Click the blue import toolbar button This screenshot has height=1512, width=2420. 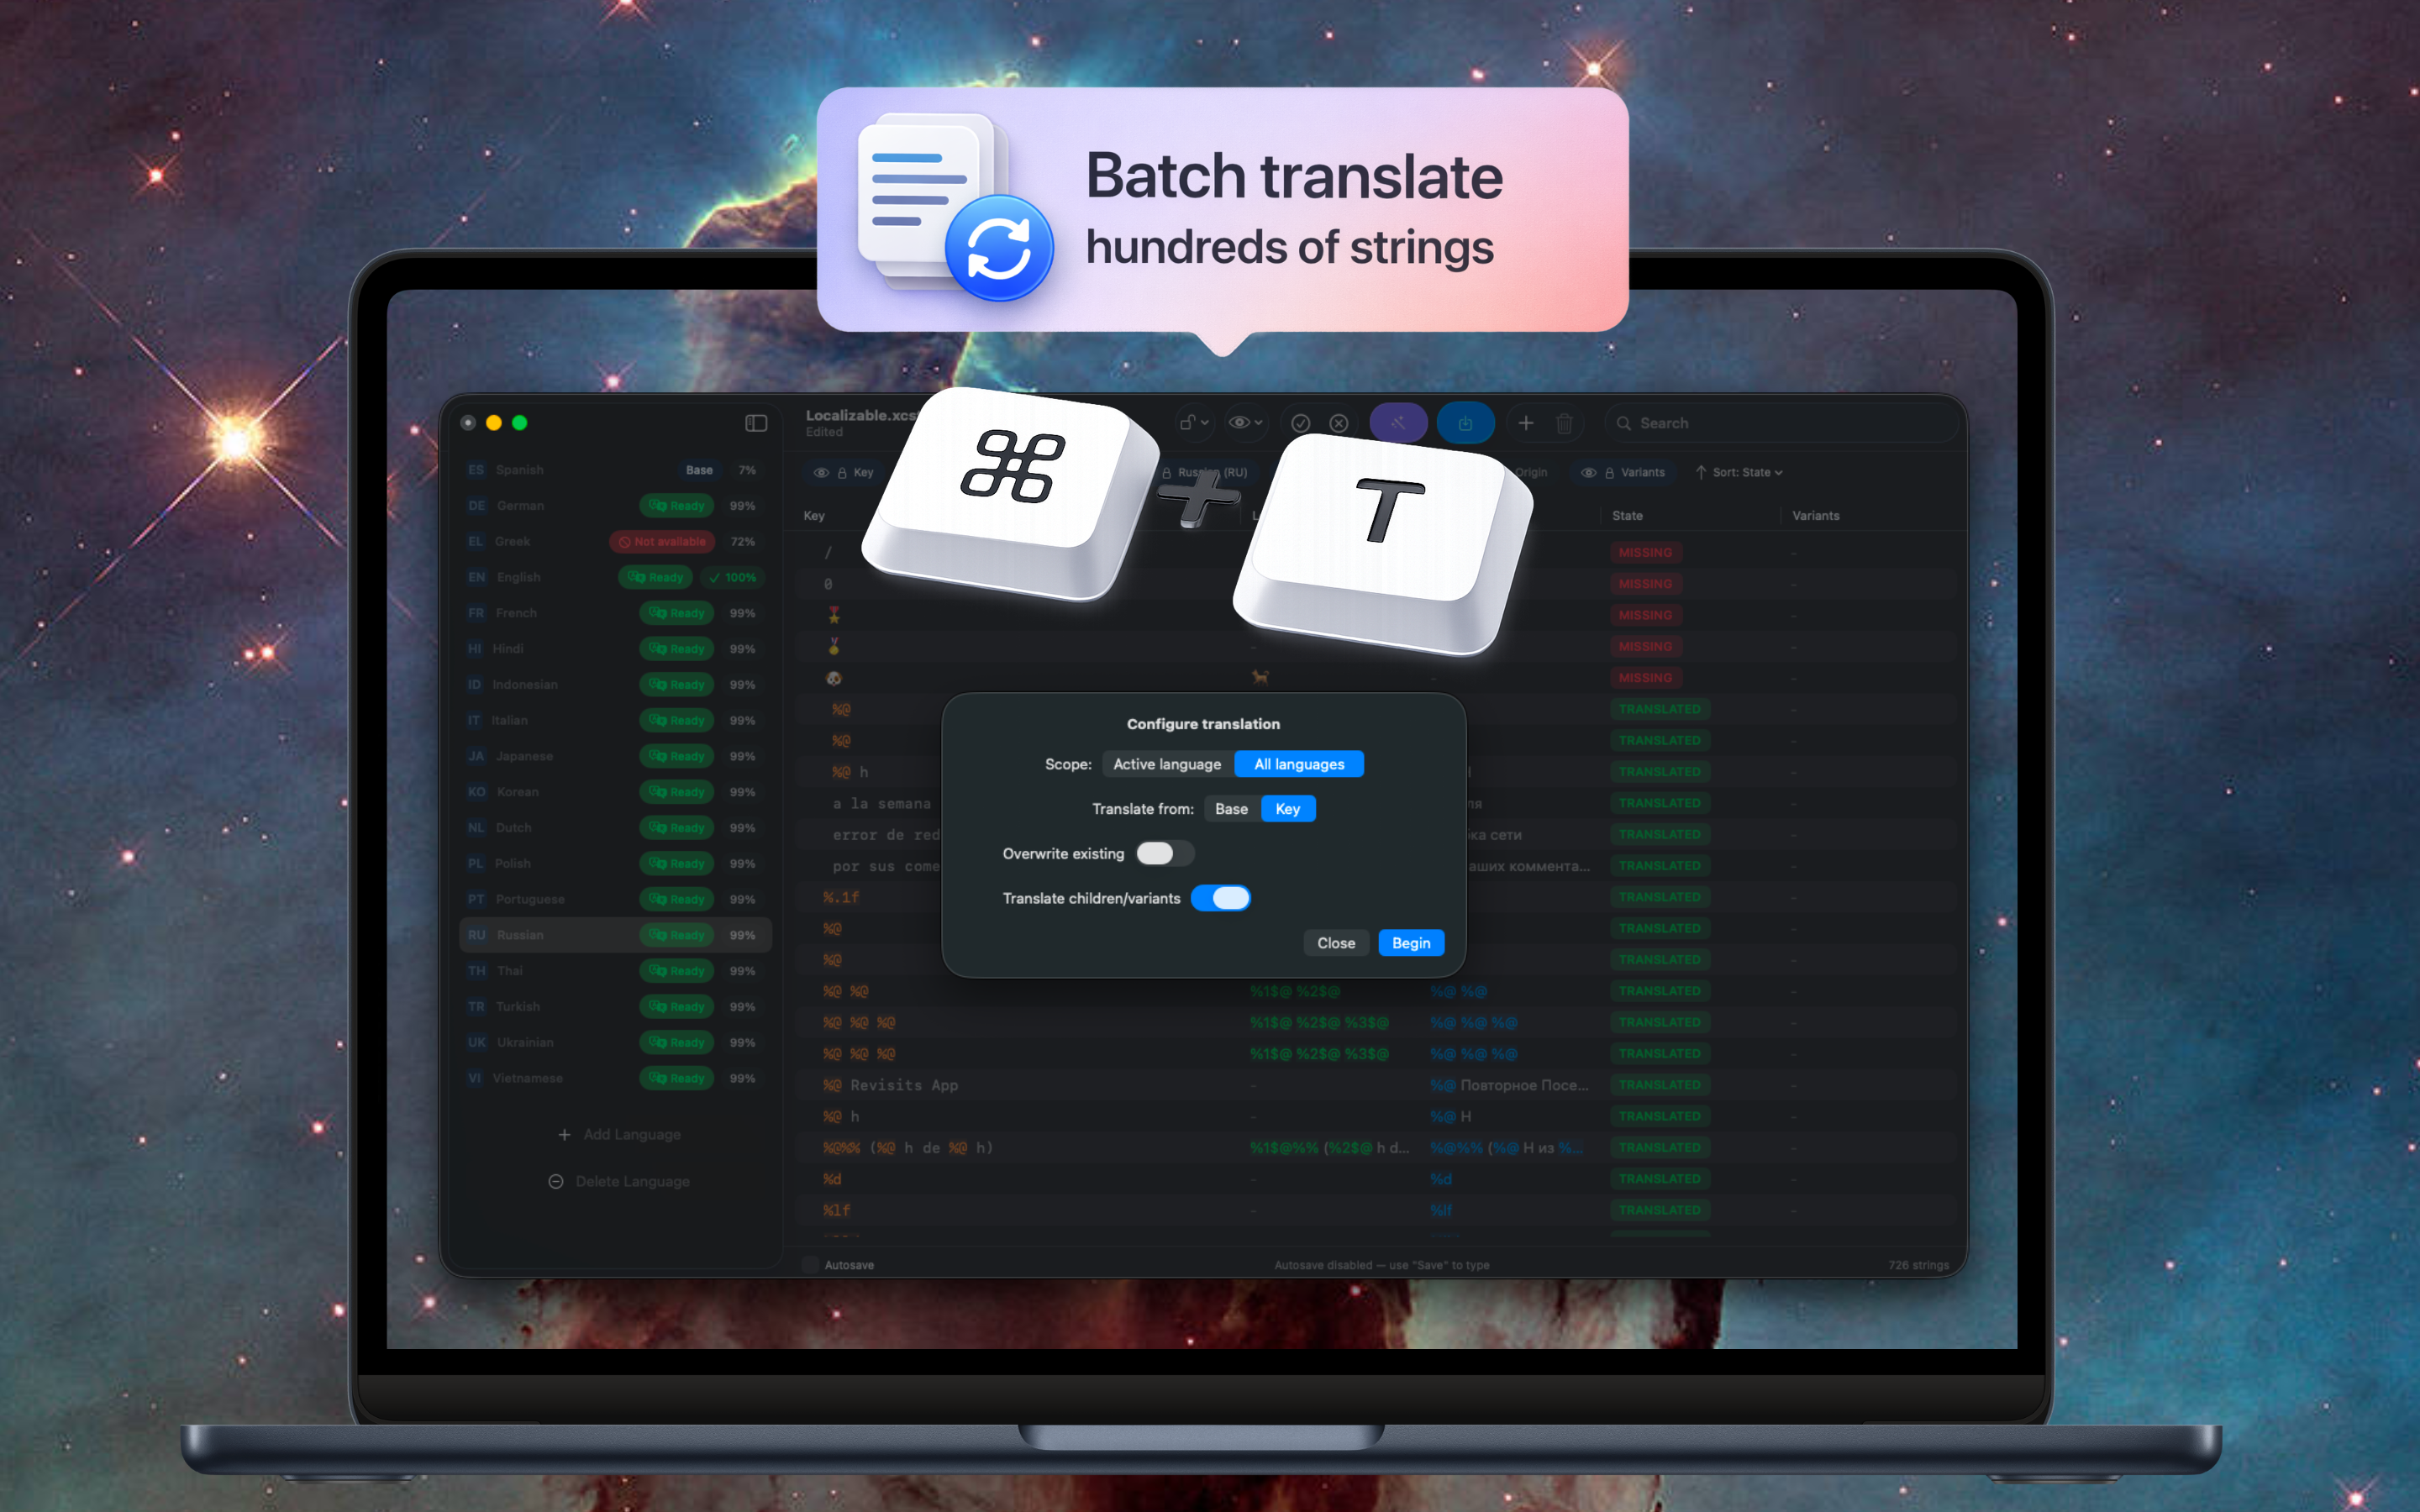[1465, 423]
